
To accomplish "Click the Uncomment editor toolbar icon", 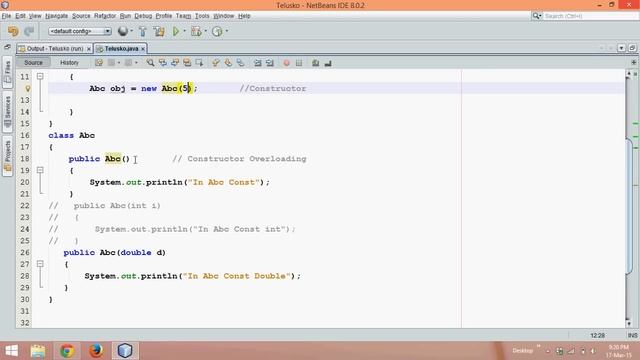I will click(x=328, y=63).
